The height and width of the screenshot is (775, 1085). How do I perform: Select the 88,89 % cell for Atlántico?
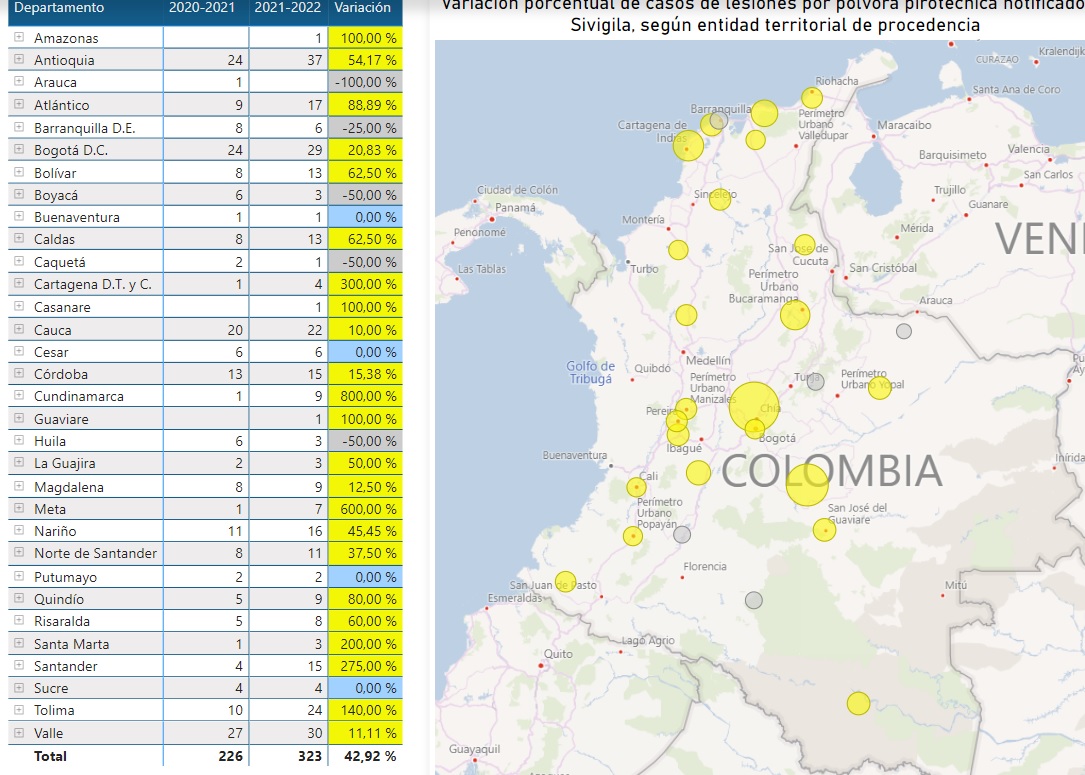(x=365, y=105)
